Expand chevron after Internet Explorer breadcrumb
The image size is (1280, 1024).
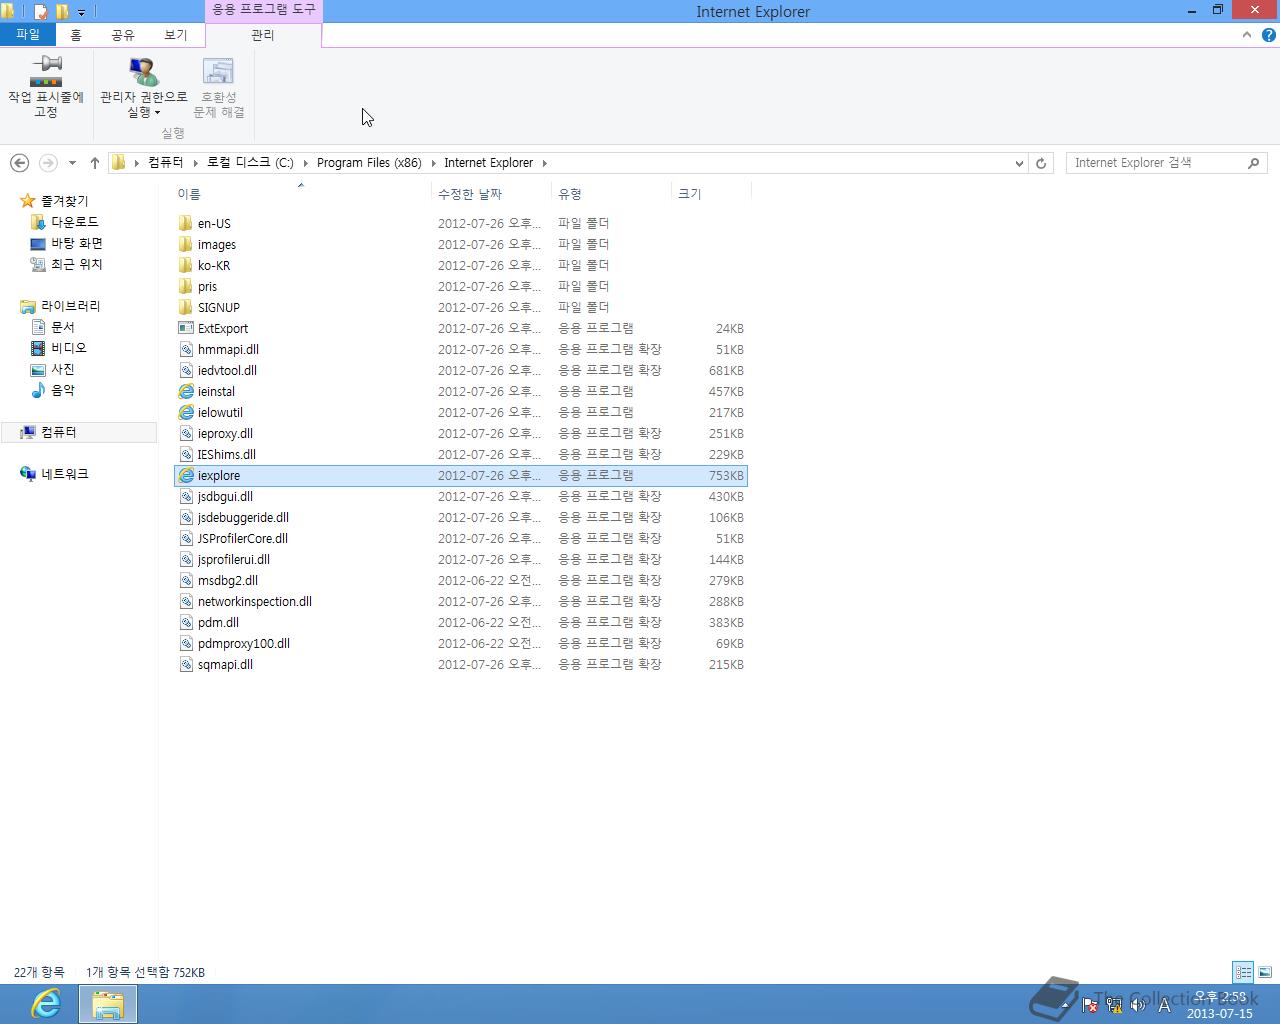point(545,163)
